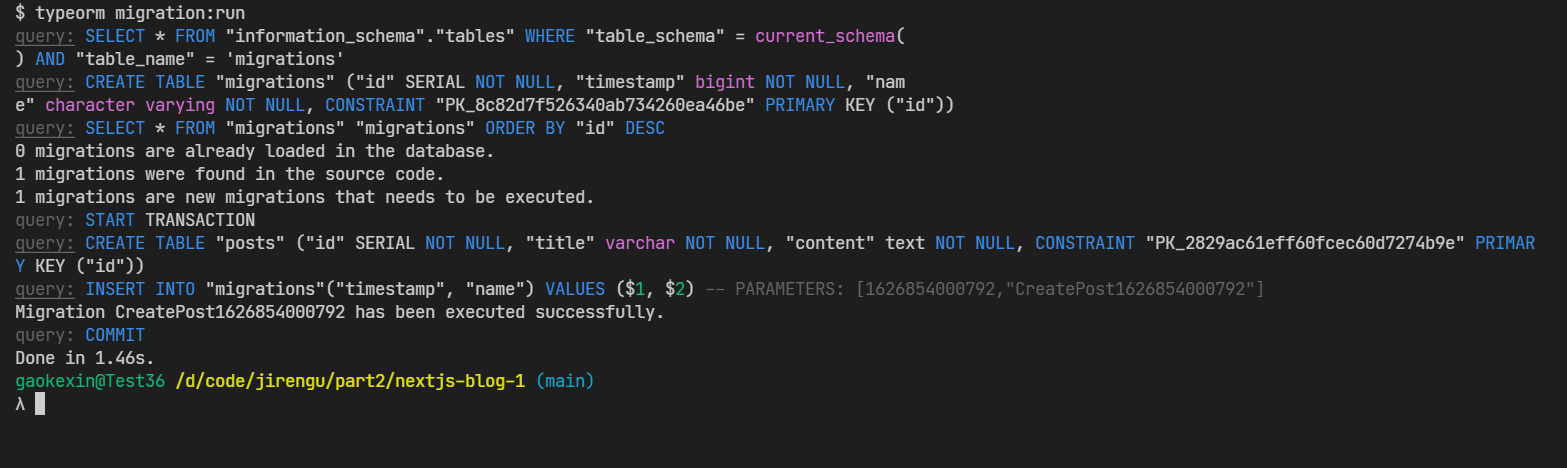Click 'CreatePost1626854000792 has been executed successfully' line
Viewport: 1567px width, 468px height.
point(340,312)
